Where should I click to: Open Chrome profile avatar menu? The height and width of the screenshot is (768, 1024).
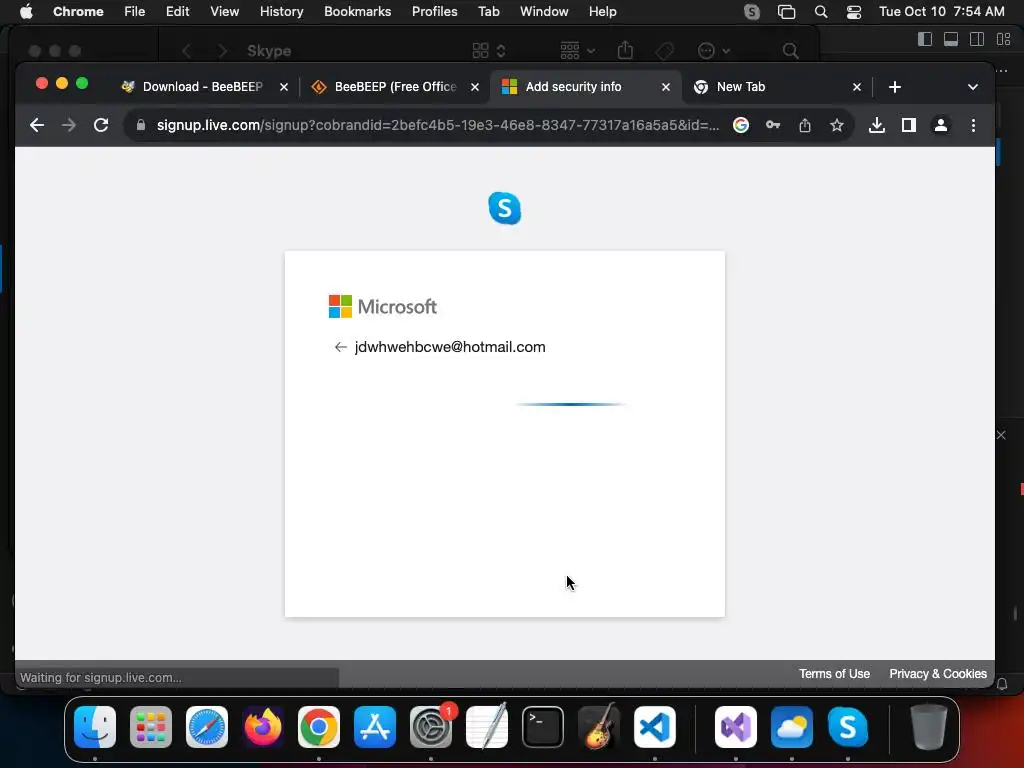tap(940, 125)
